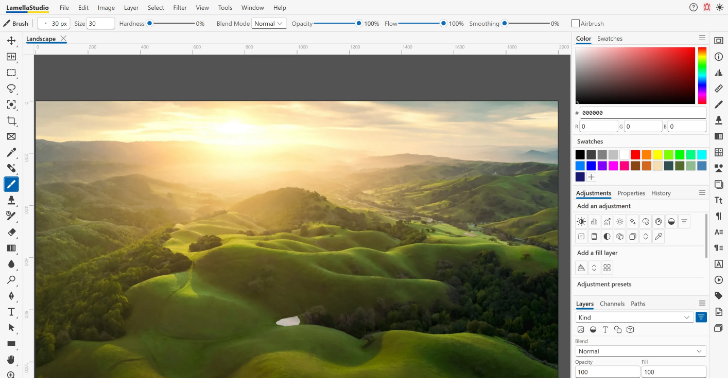Pick the red color swatch
The width and height of the screenshot is (728, 378).
point(635,155)
